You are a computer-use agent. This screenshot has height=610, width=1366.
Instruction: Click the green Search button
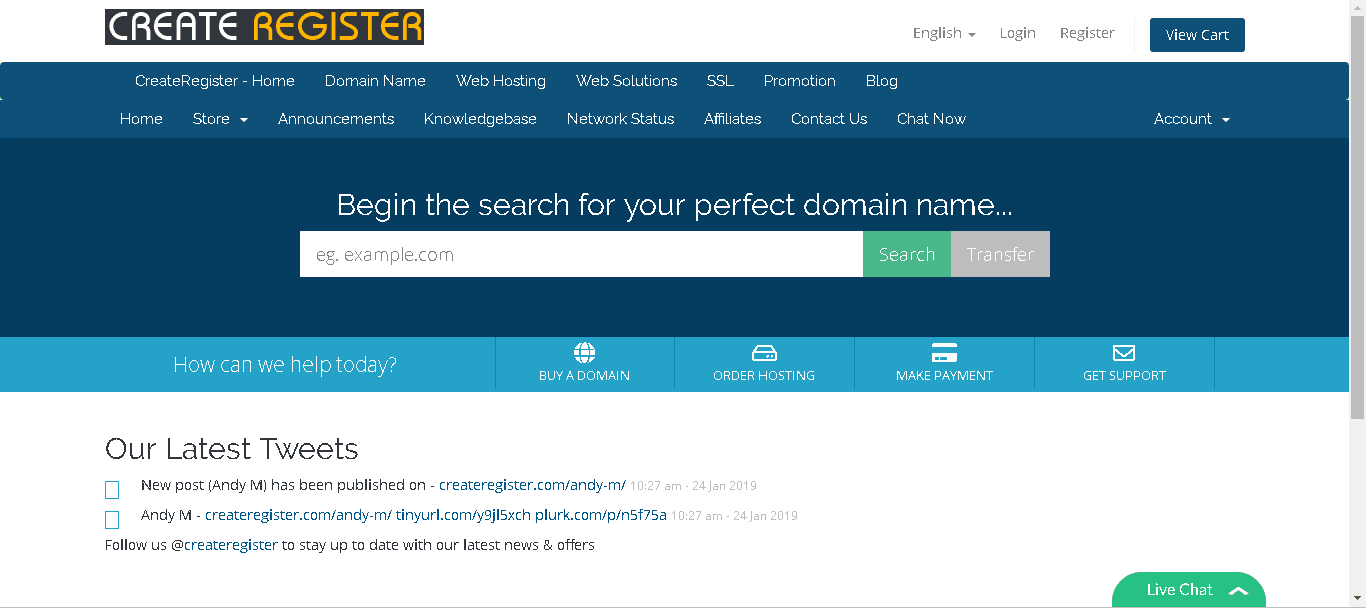click(x=907, y=254)
